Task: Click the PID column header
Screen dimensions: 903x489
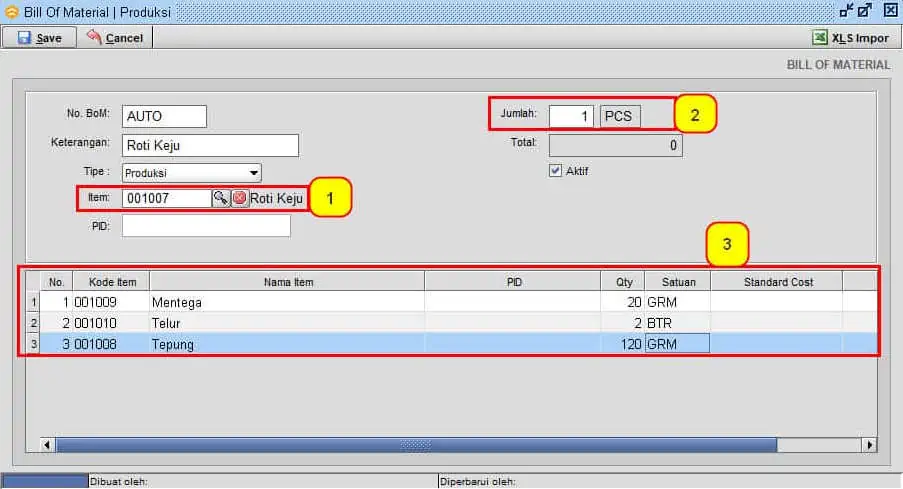Action: click(513, 282)
